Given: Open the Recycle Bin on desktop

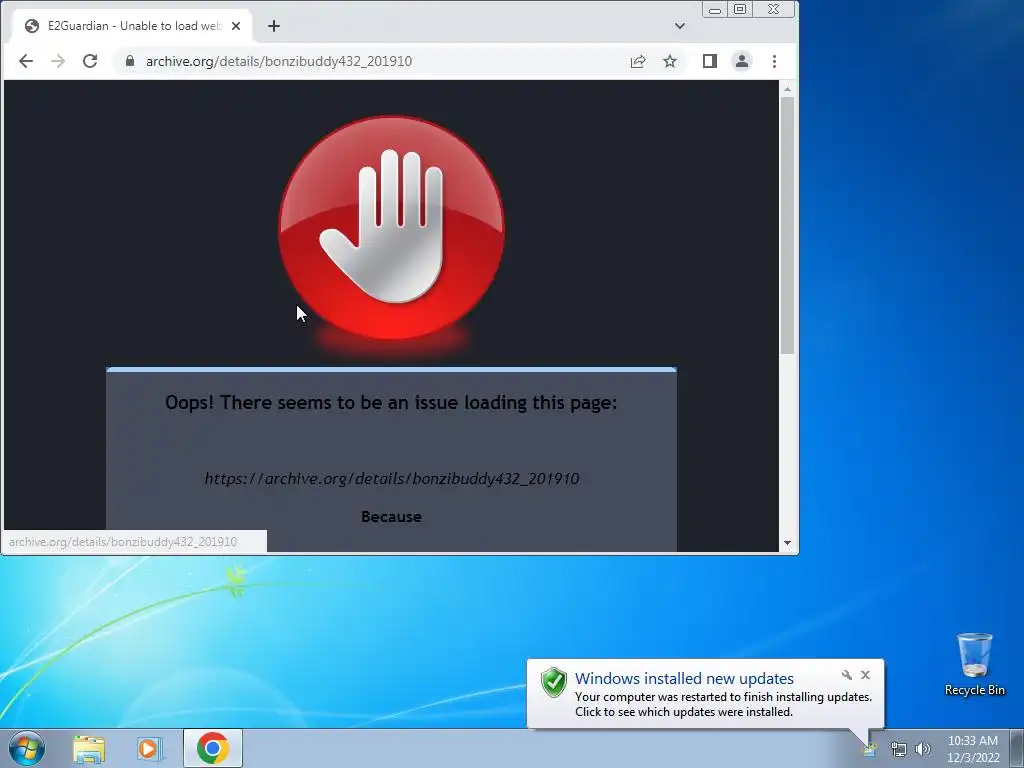Looking at the screenshot, I should pyautogui.click(x=974, y=664).
